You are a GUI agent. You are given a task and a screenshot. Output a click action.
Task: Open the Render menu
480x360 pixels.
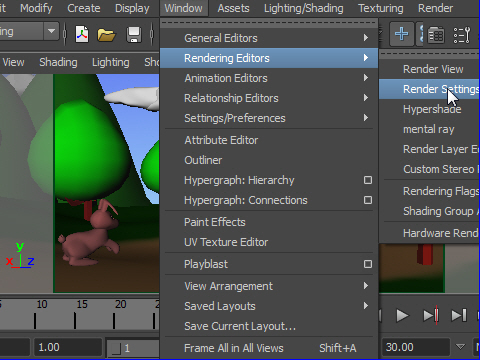tap(435, 8)
